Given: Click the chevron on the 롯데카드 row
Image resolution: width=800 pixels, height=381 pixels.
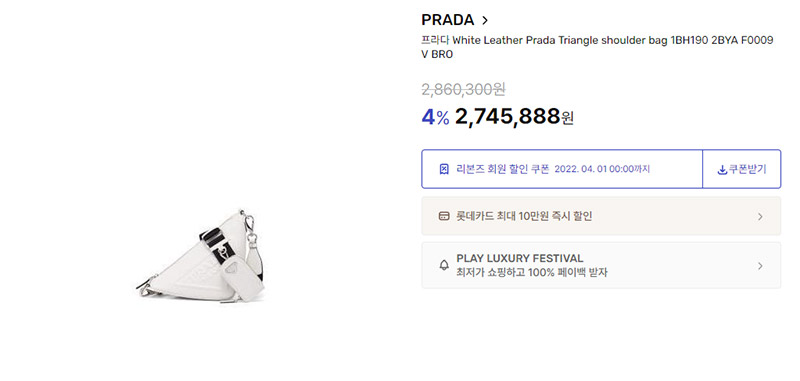Looking at the screenshot, I should point(760,217).
